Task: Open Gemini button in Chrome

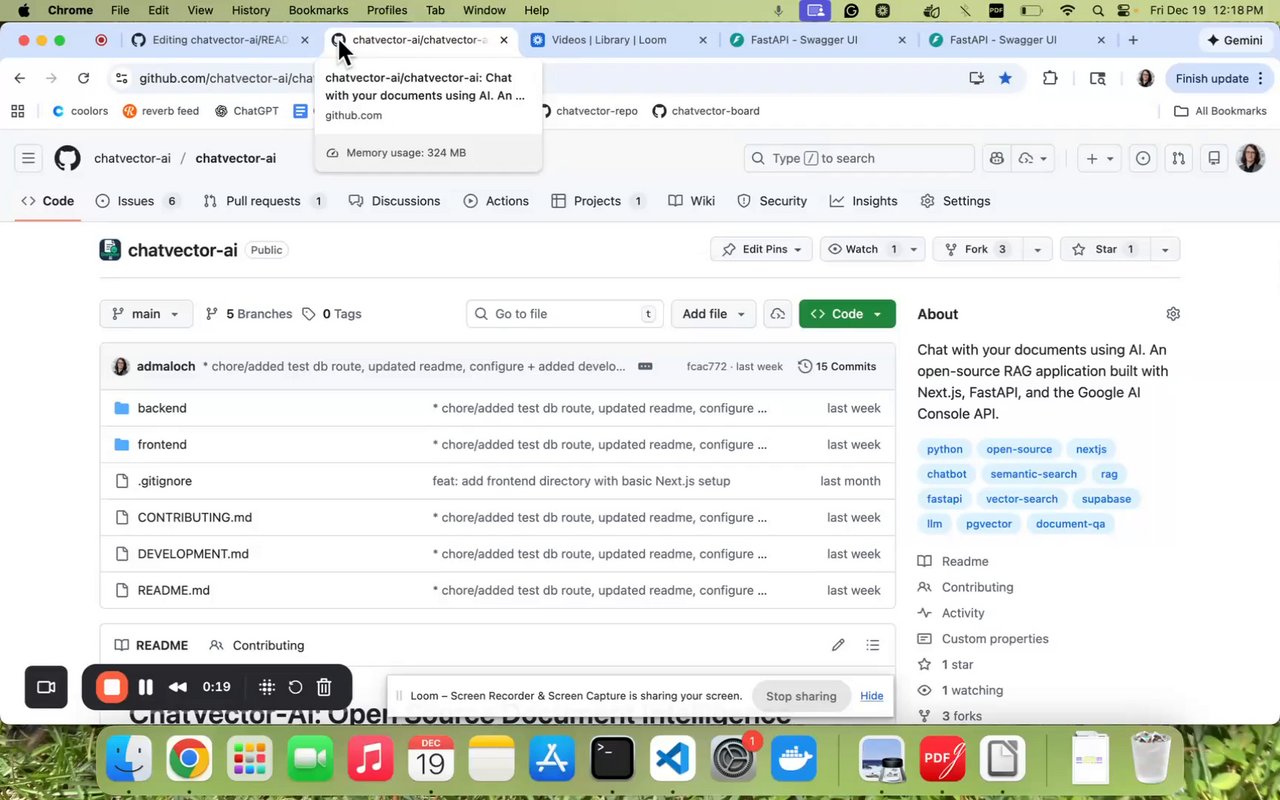Action: point(1234,40)
